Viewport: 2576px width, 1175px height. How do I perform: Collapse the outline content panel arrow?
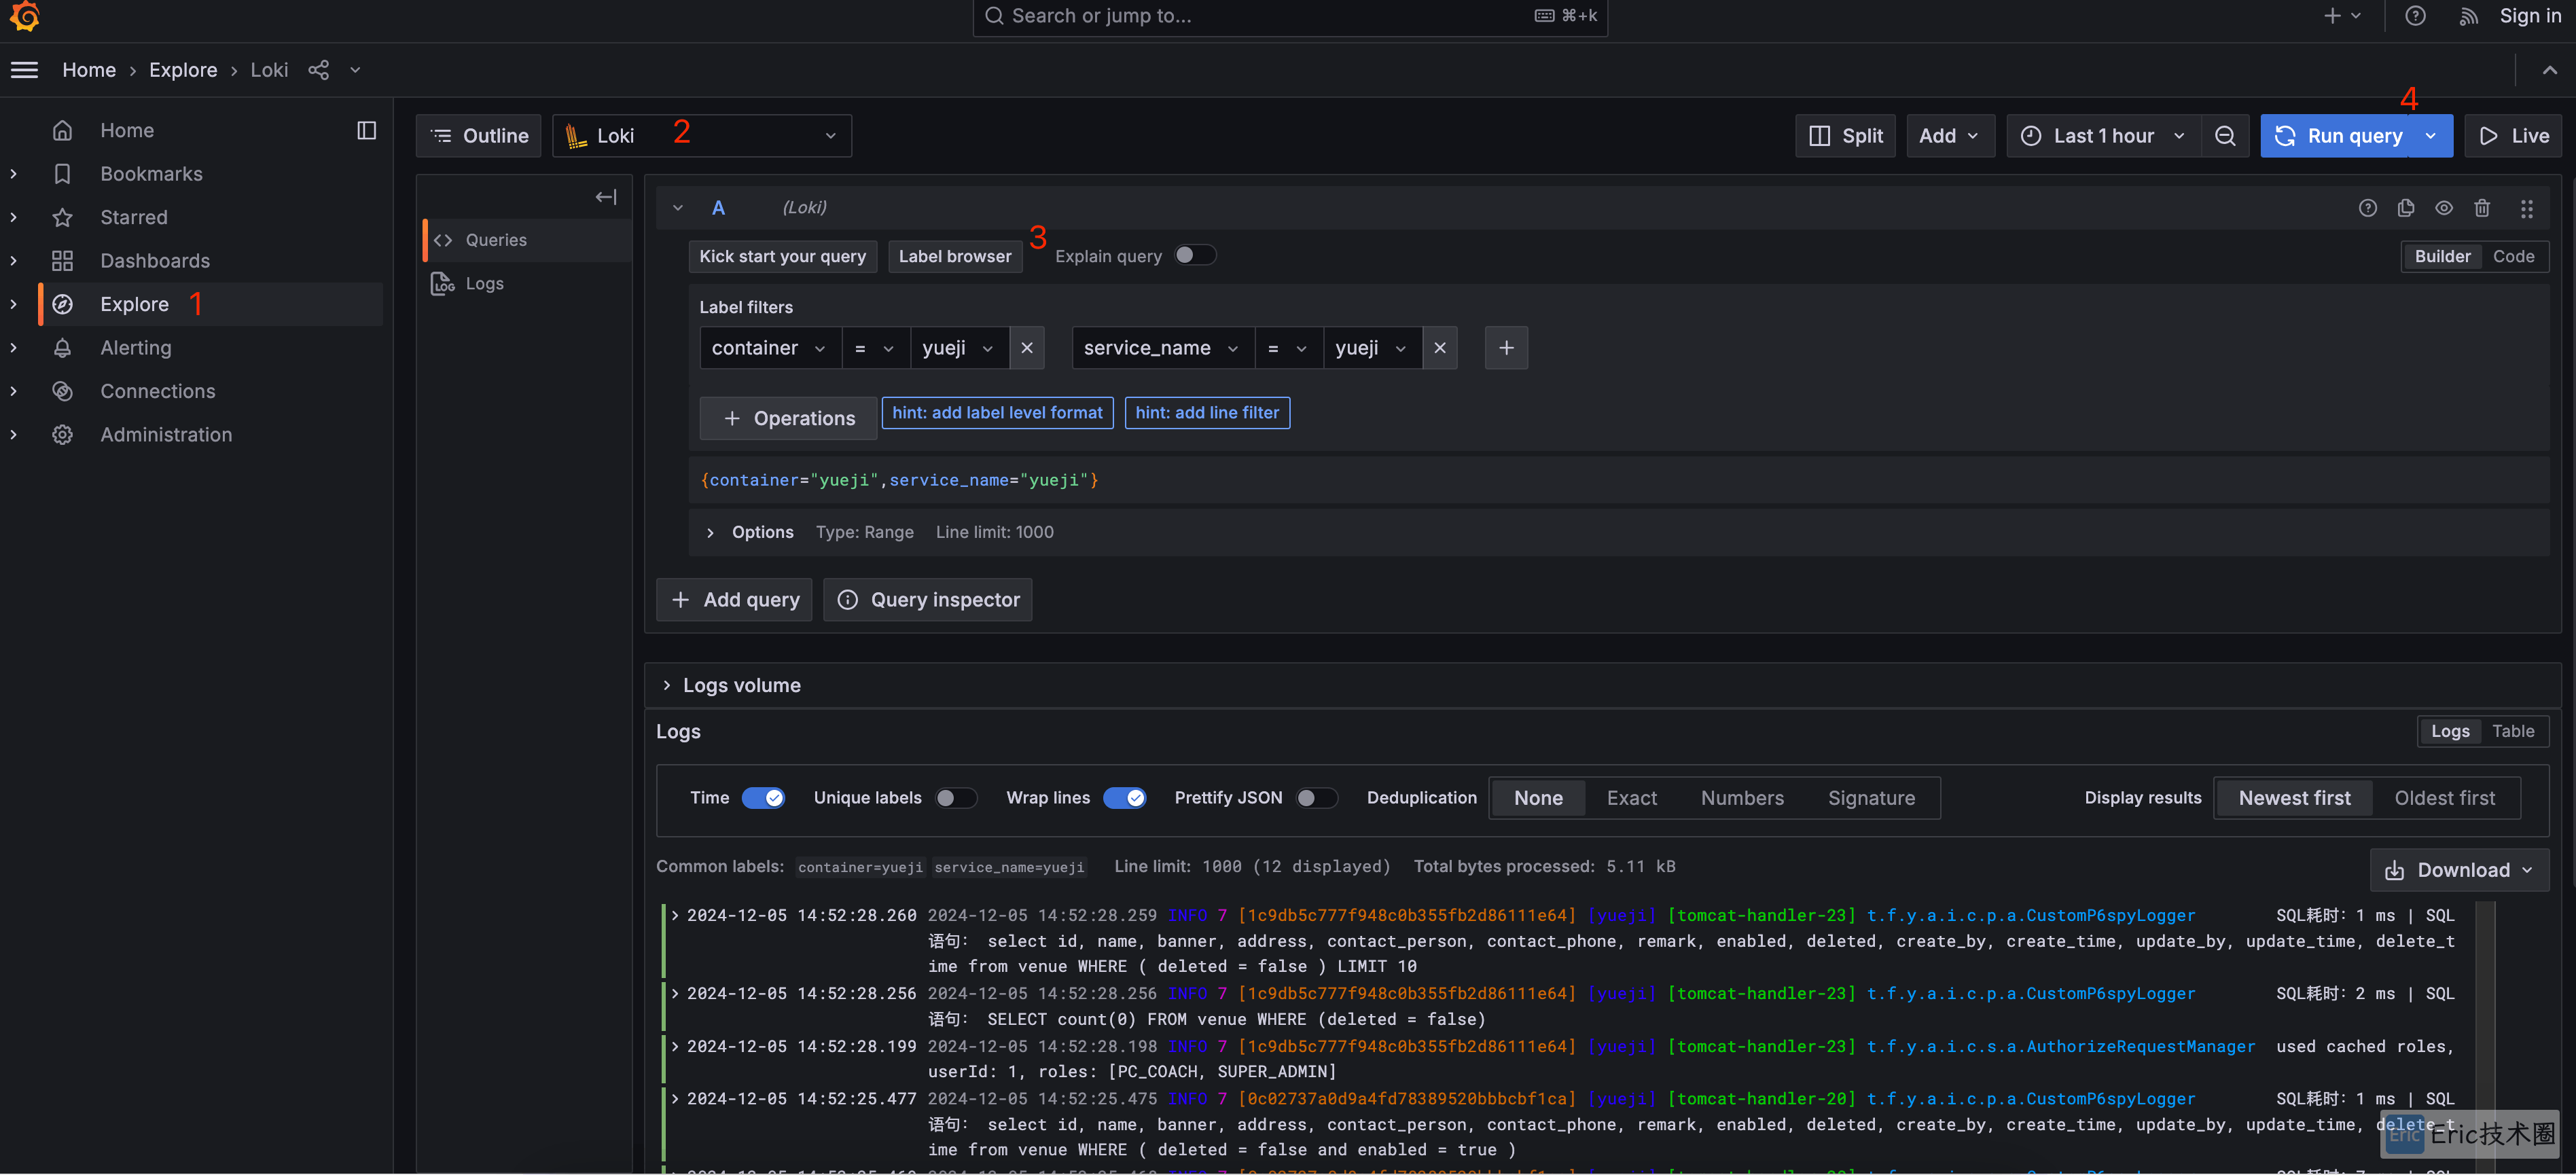click(606, 197)
